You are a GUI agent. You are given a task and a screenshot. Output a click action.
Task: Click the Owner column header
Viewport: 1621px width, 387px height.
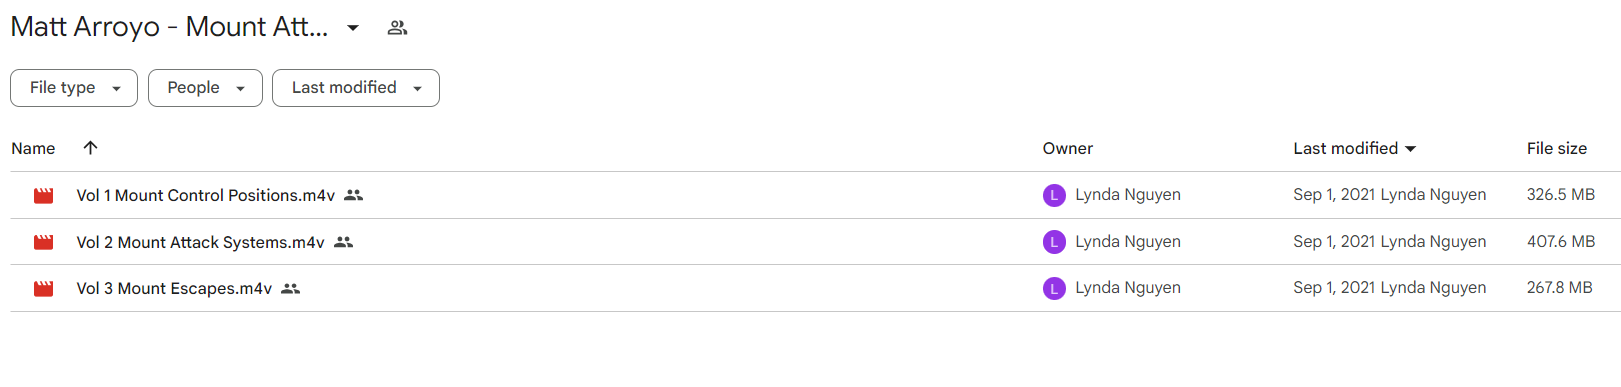click(x=1068, y=148)
